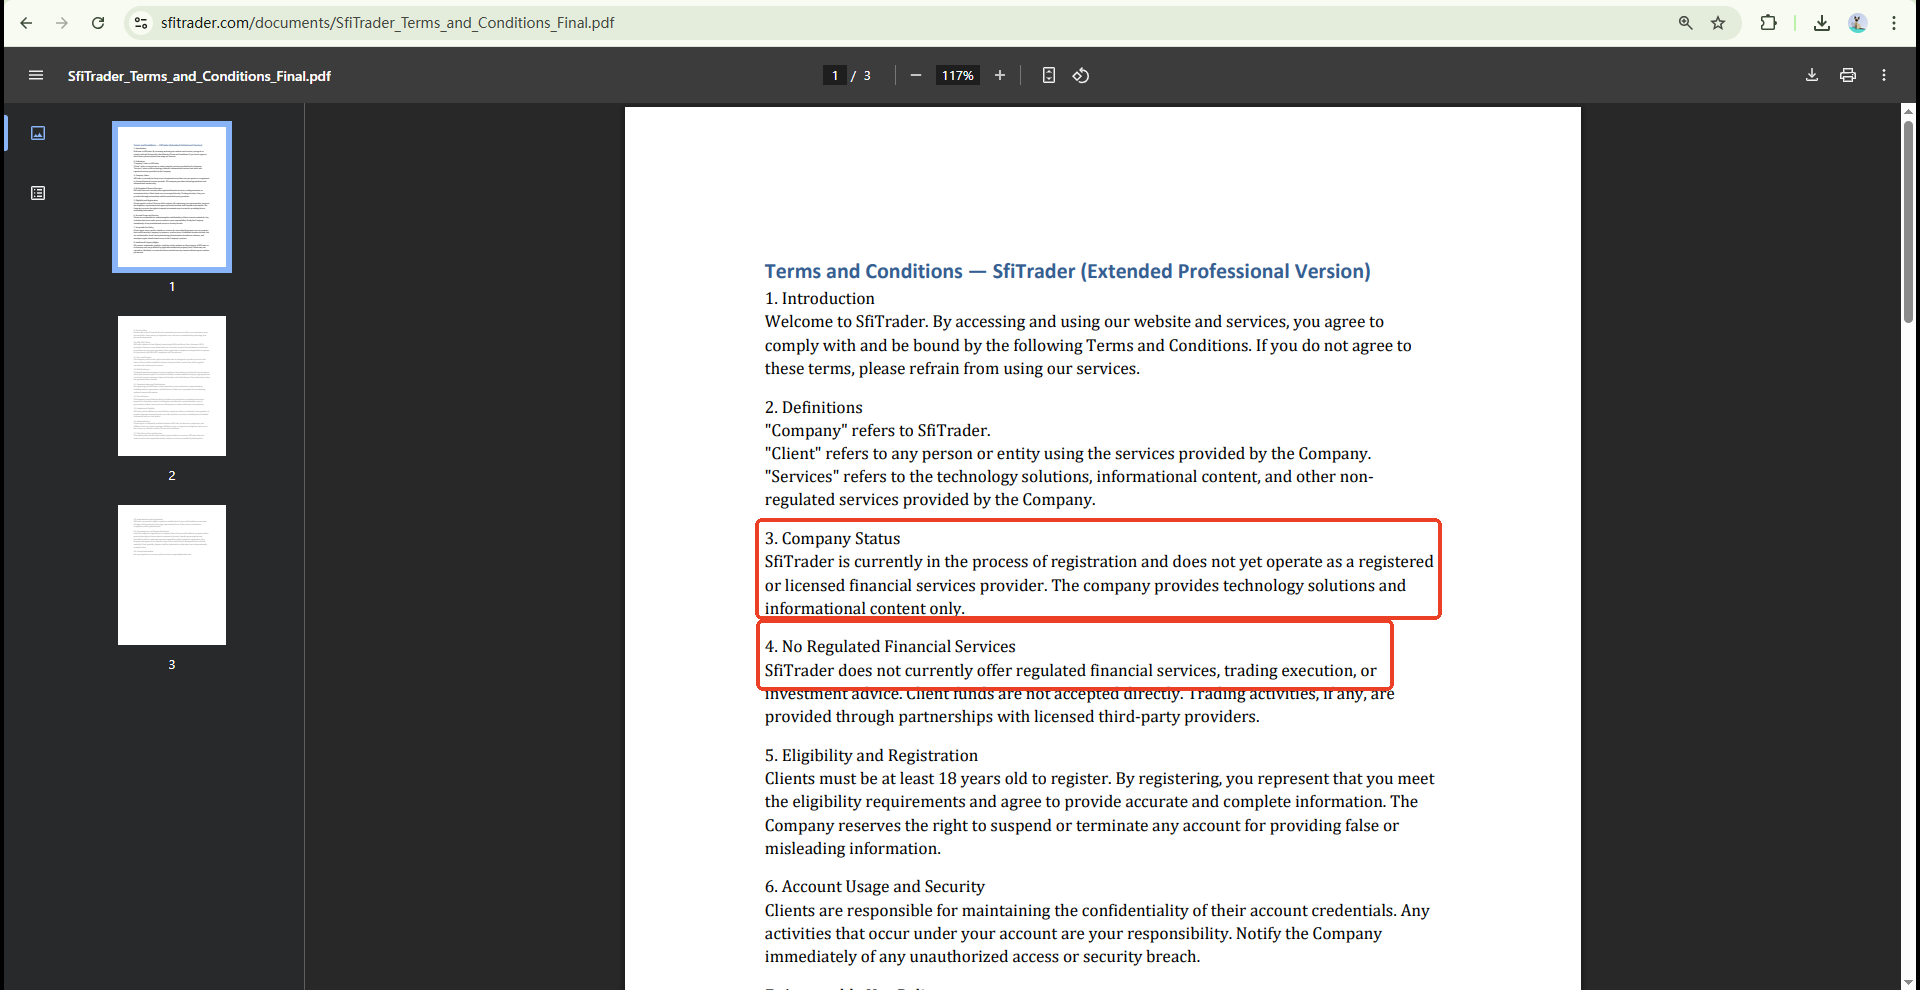The image size is (1920, 990).
Task: Click the line 'misleading information.'
Action: point(853,848)
